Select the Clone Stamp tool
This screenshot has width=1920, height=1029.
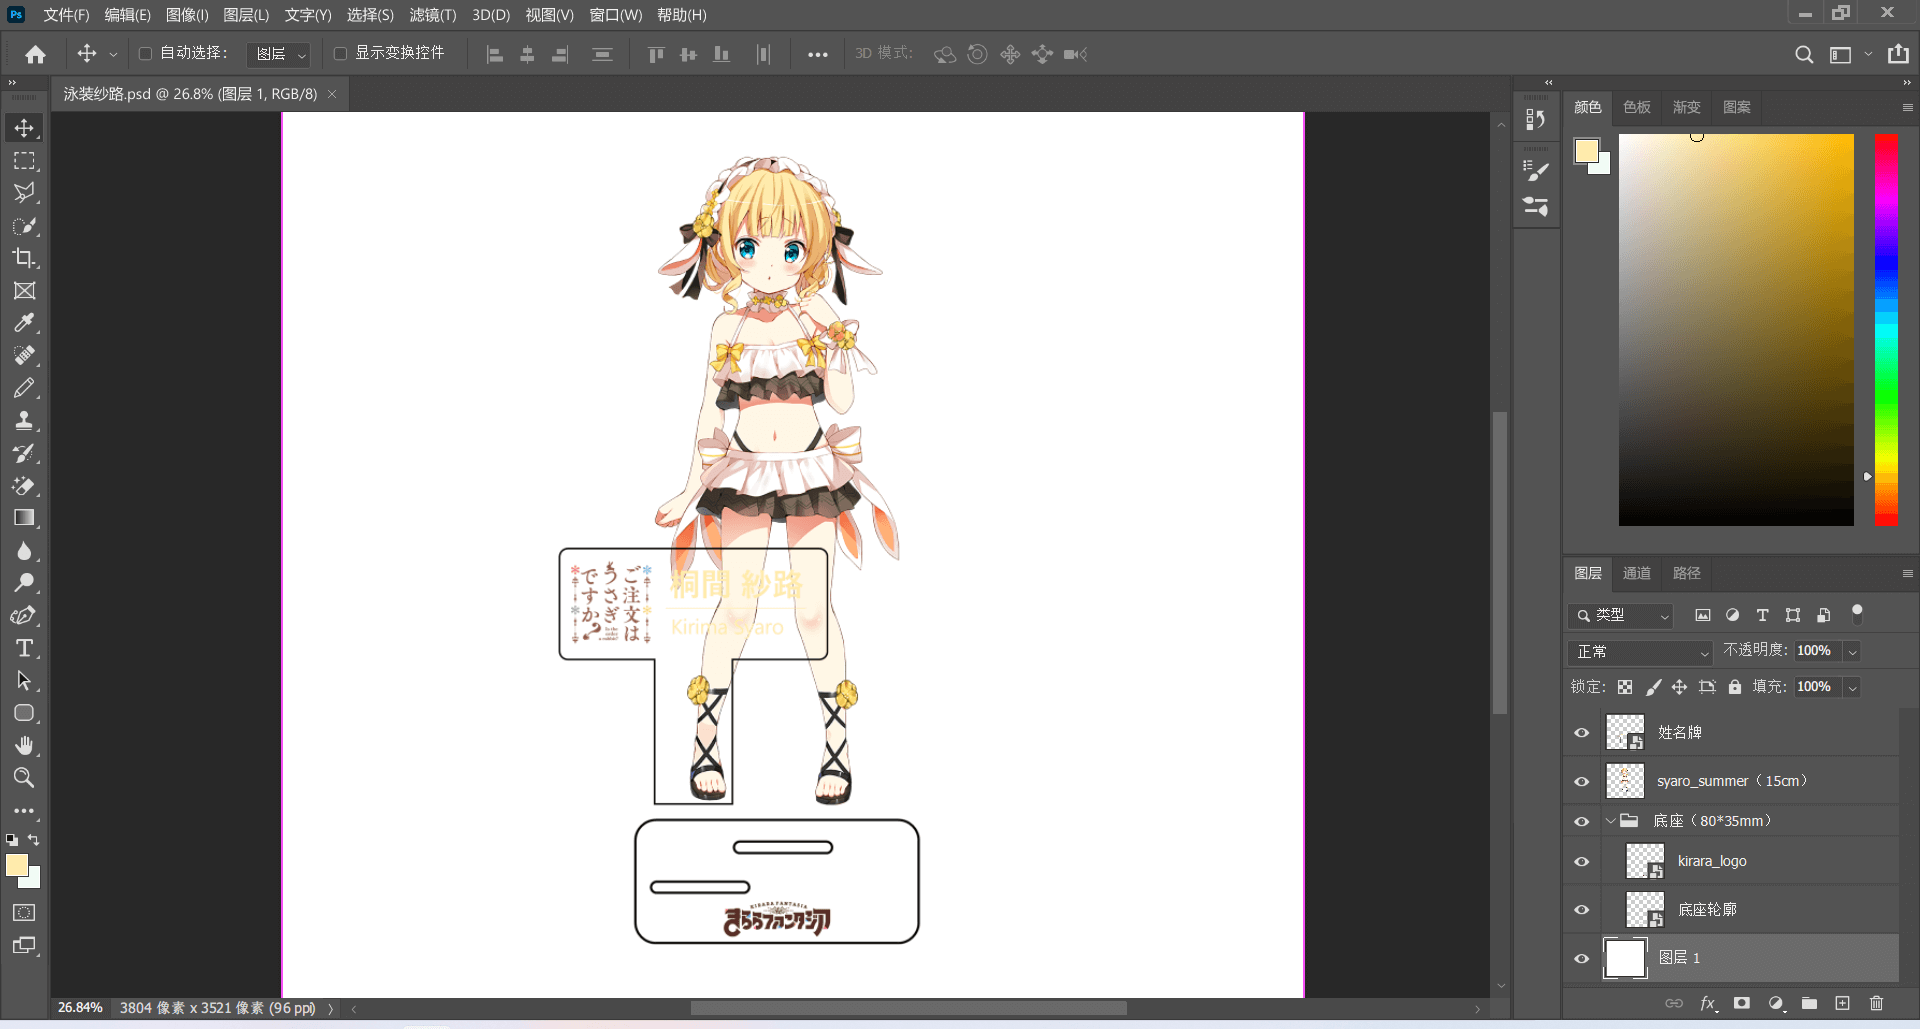pos(24,420)
